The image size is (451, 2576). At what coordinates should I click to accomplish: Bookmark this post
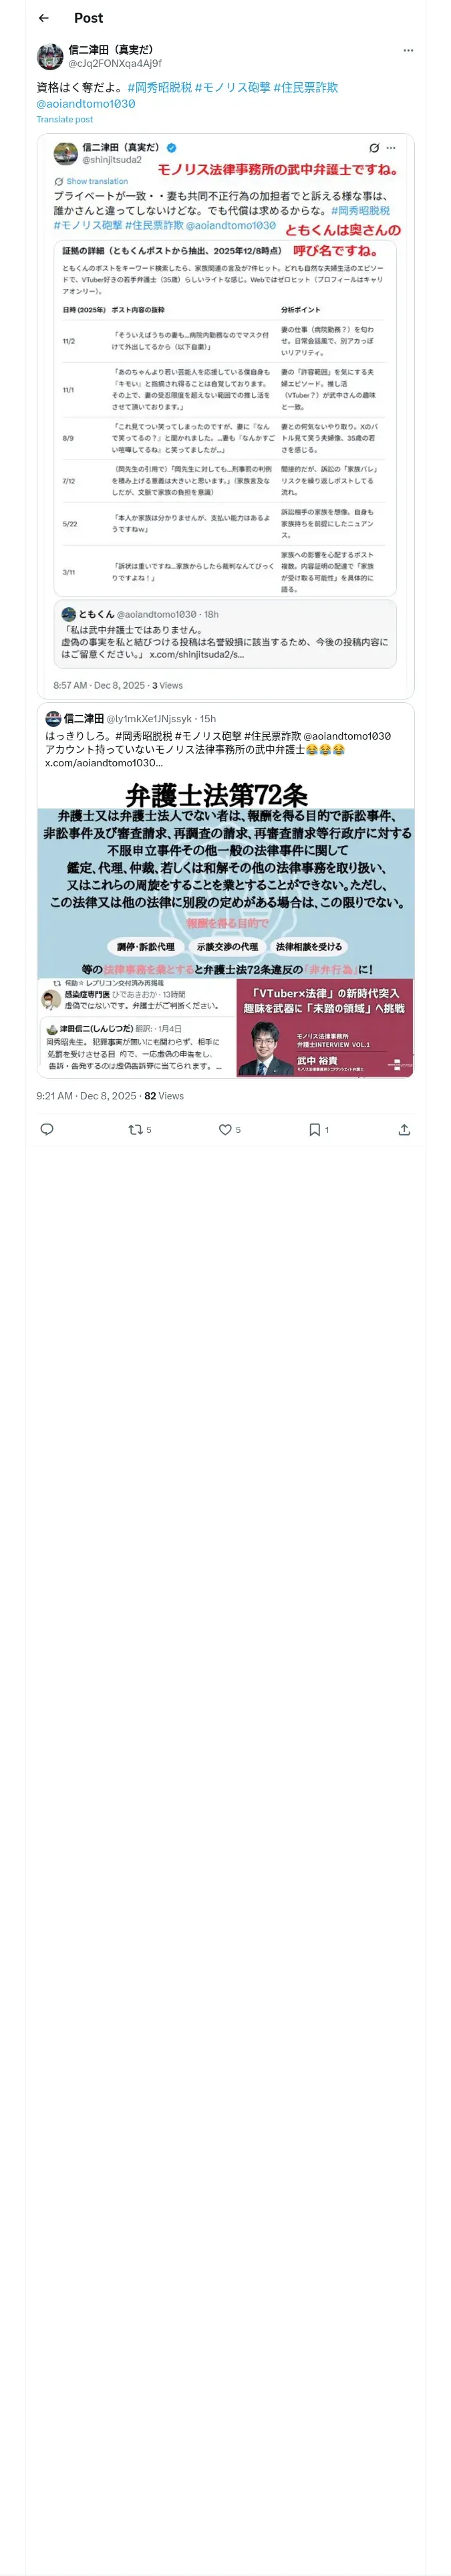[x=314, y=1129]
